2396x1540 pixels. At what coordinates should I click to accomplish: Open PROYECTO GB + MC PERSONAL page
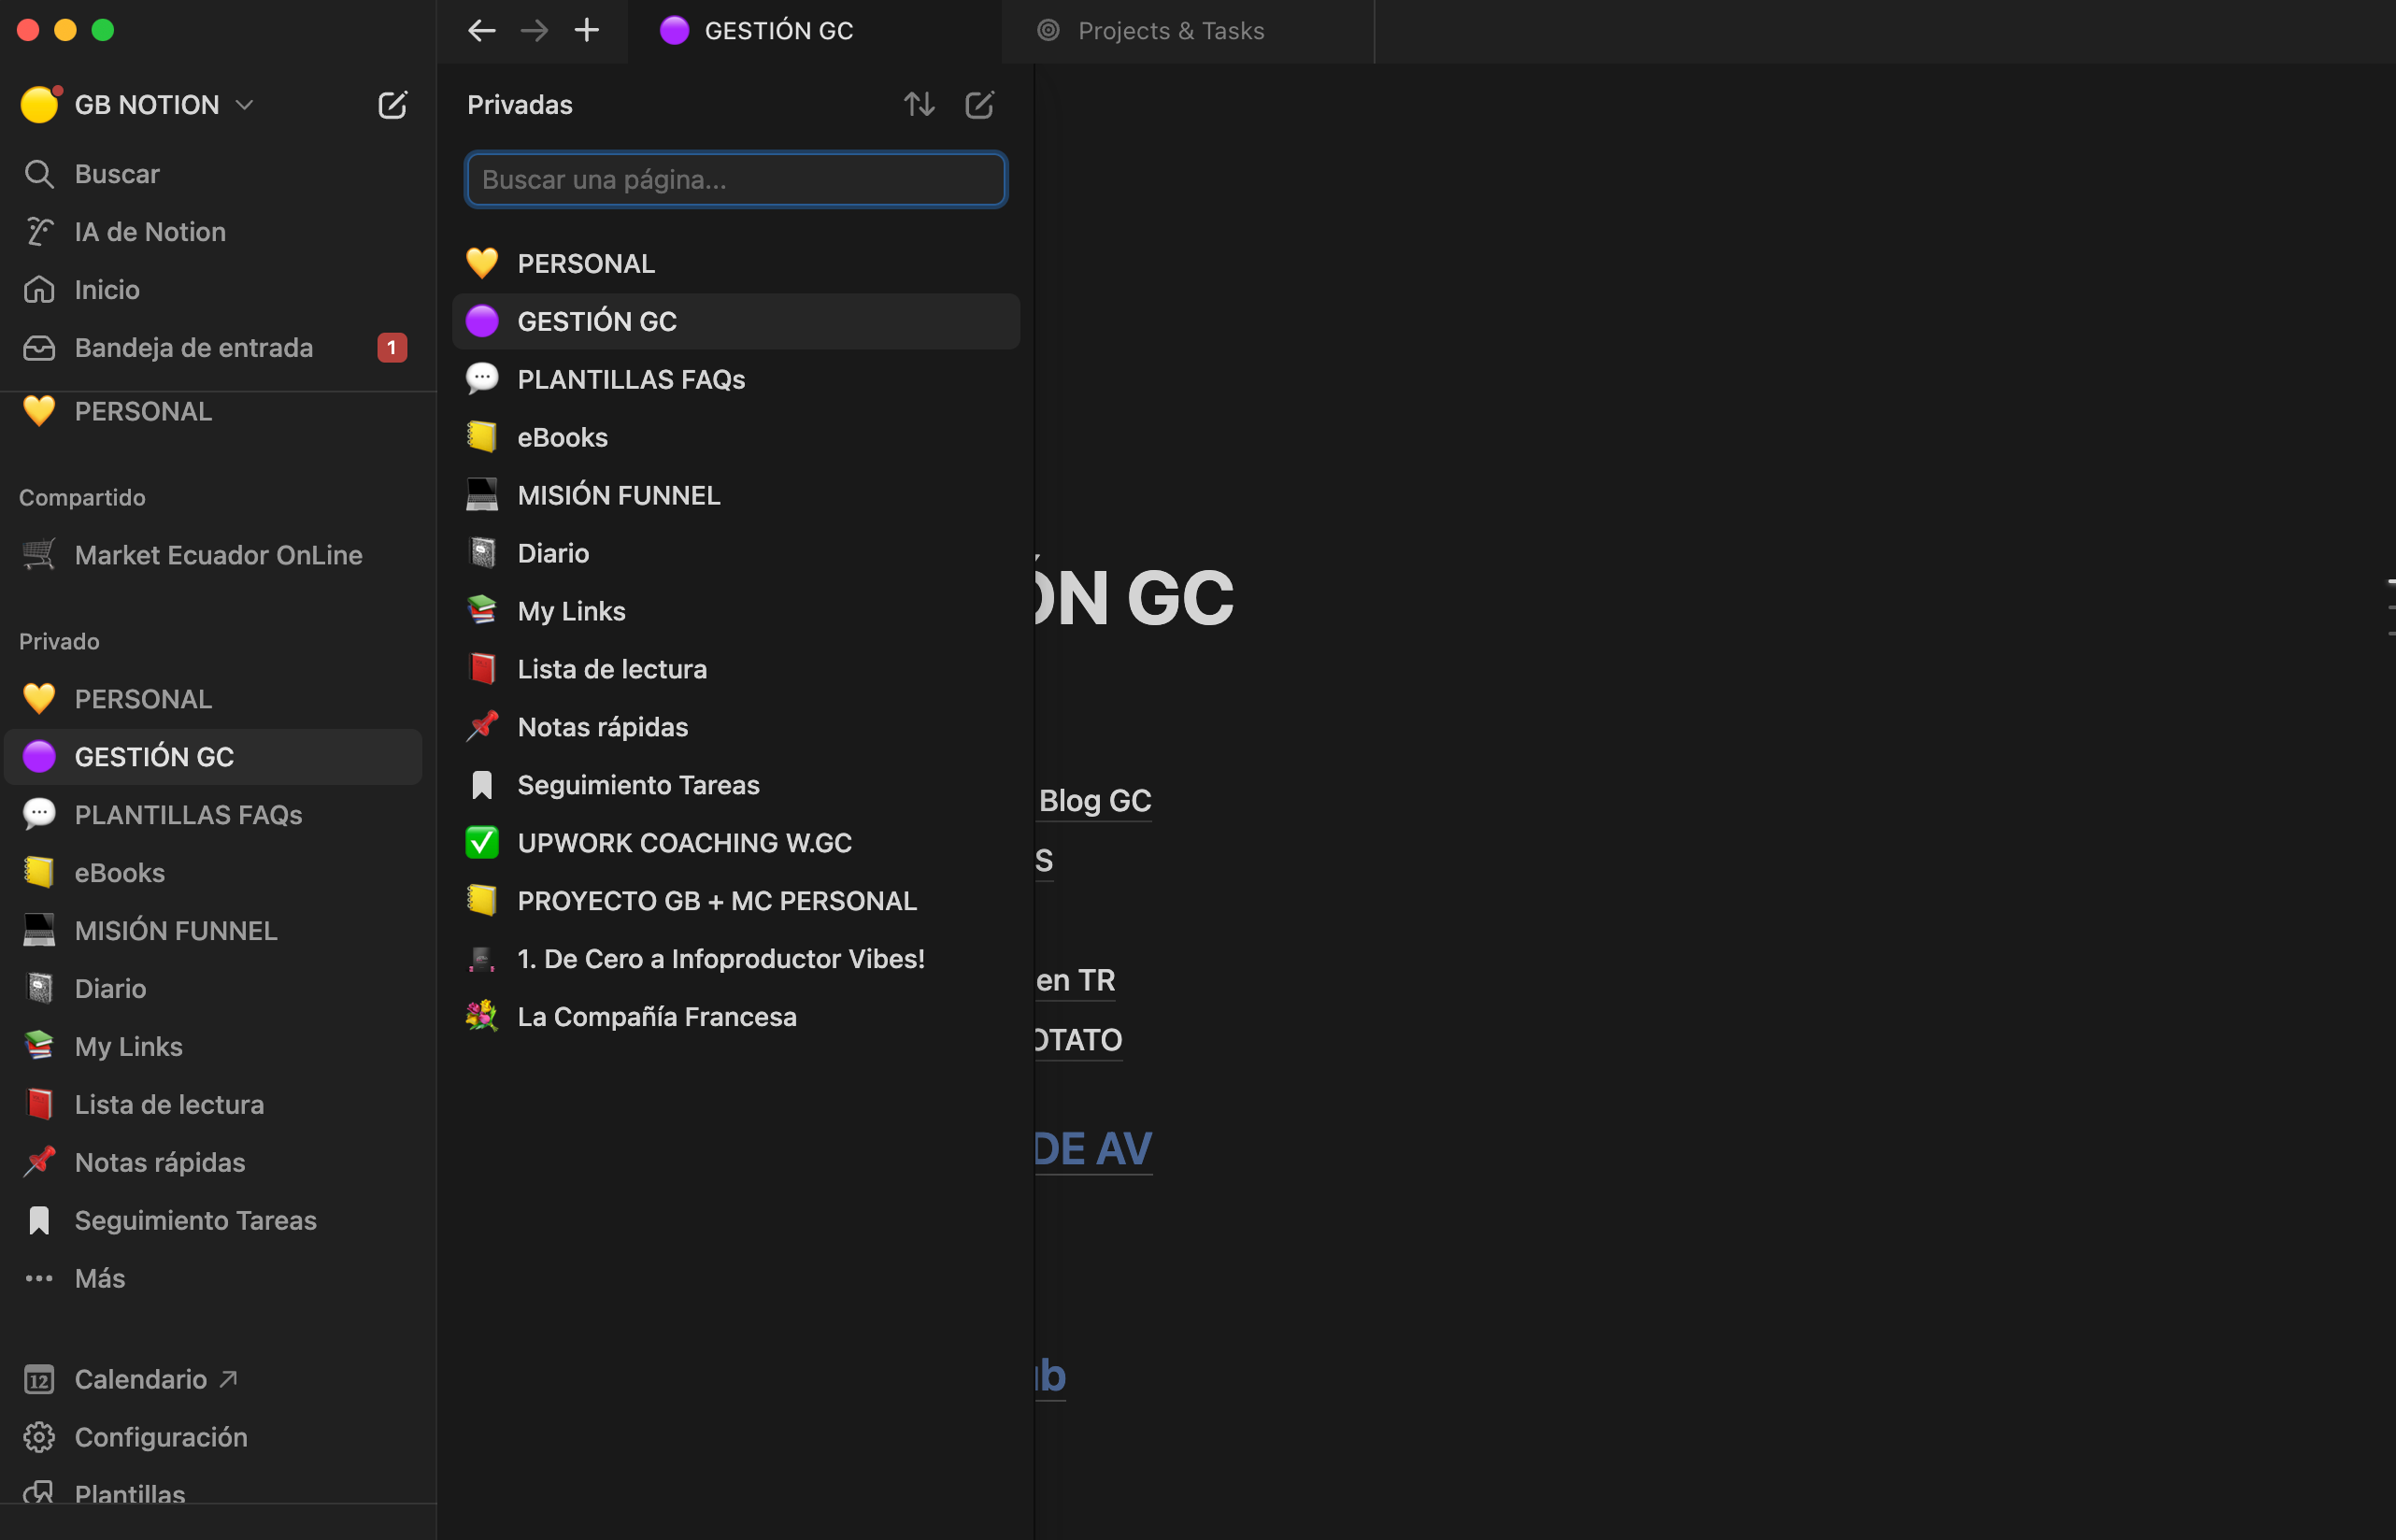coord(736,902)
